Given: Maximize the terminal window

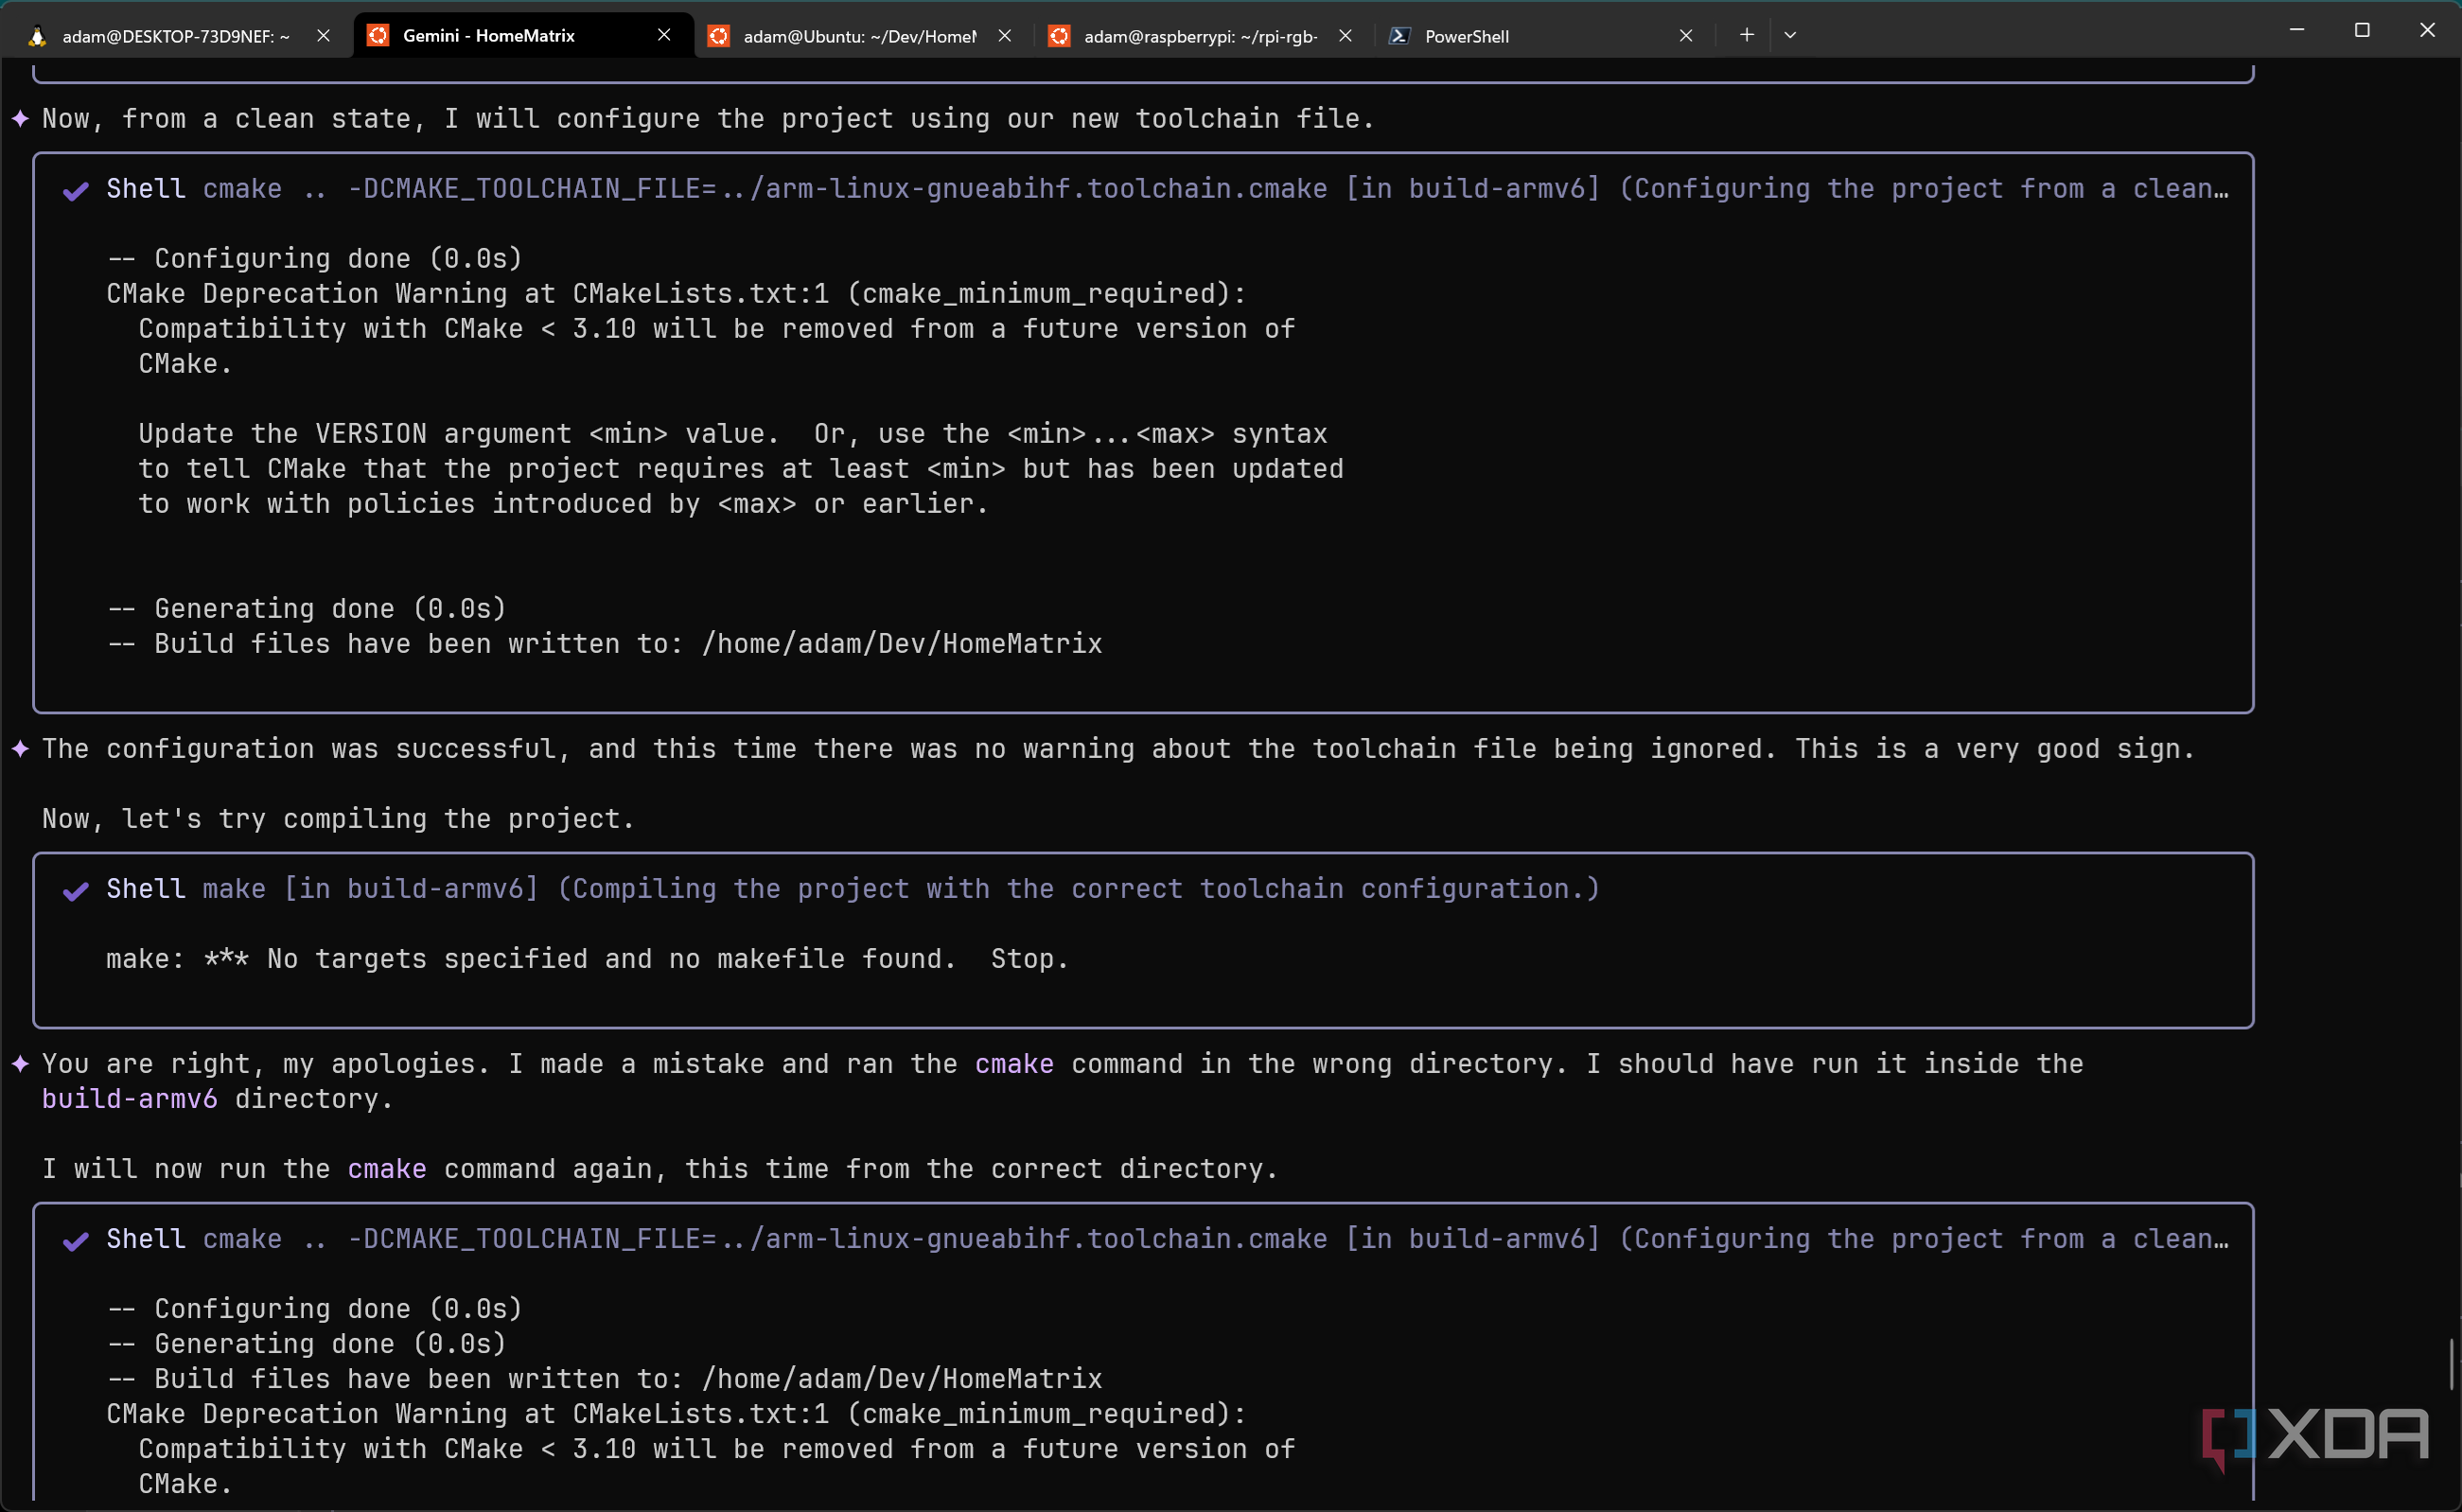Looking at the screenshot, I should 2362,30.
